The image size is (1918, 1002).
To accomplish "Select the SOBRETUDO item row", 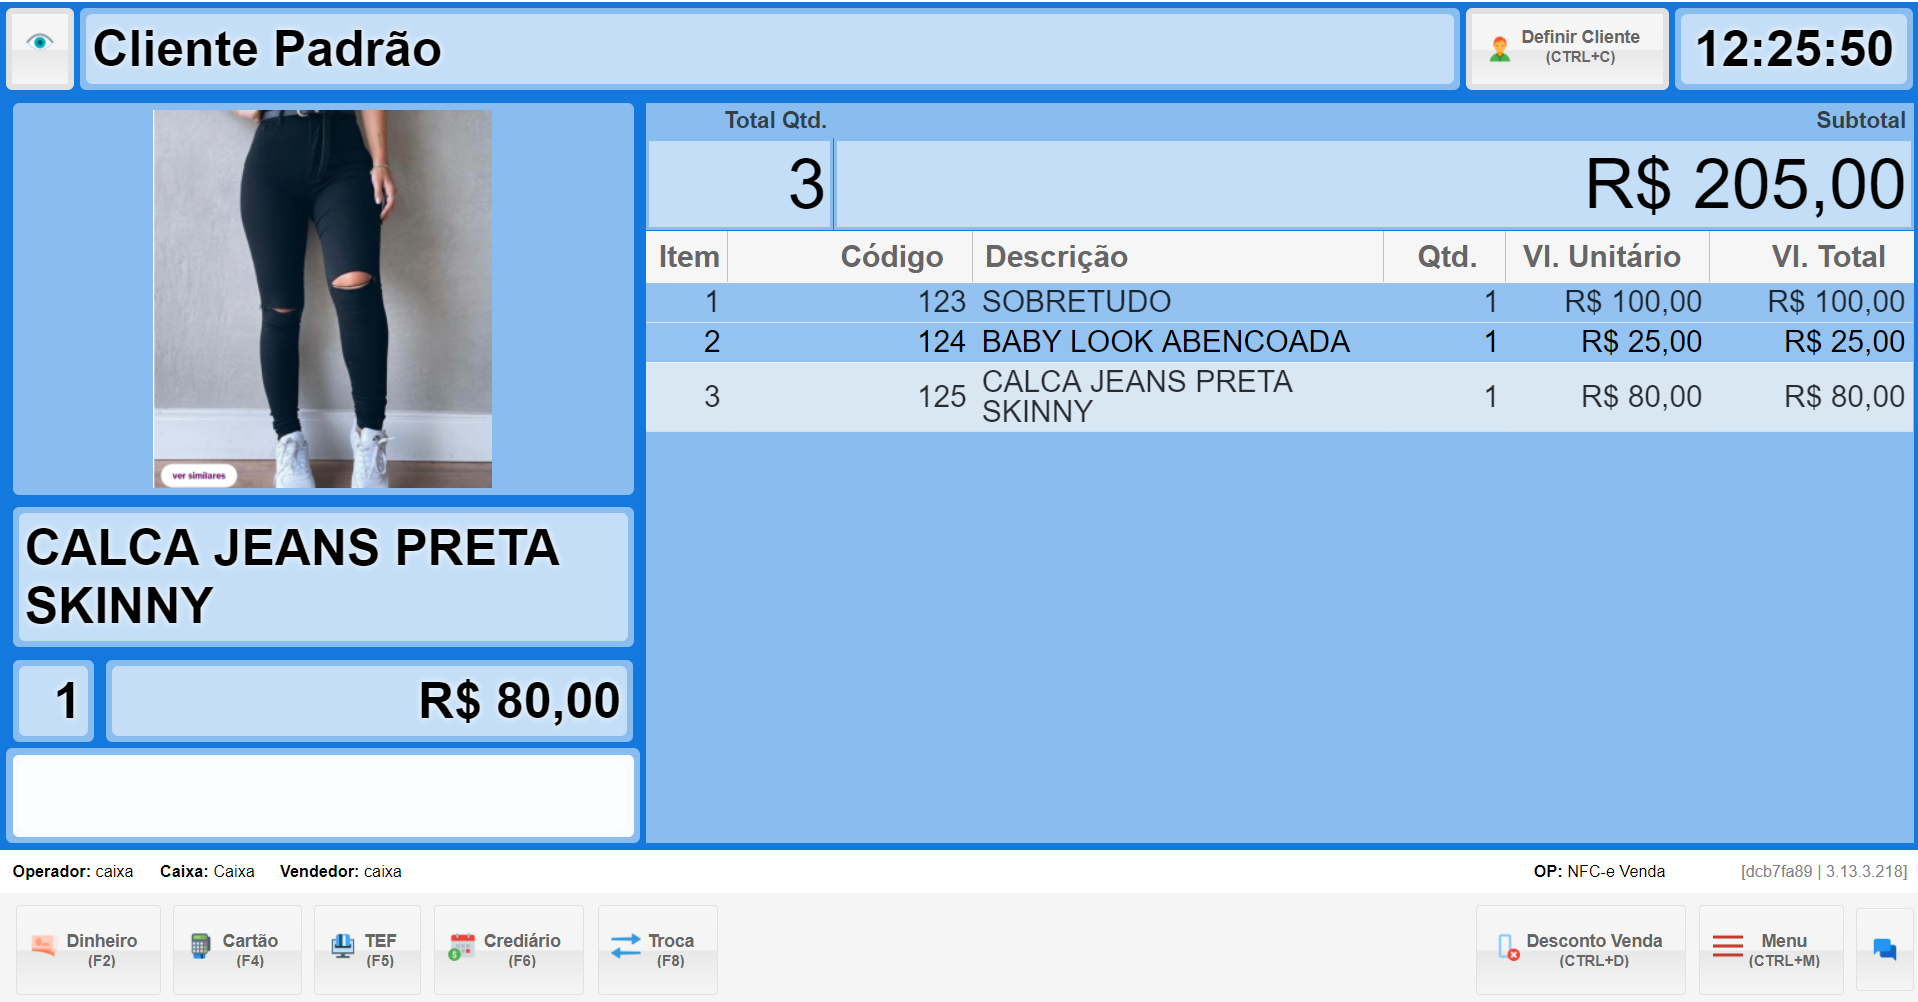I will (1279, 302).
